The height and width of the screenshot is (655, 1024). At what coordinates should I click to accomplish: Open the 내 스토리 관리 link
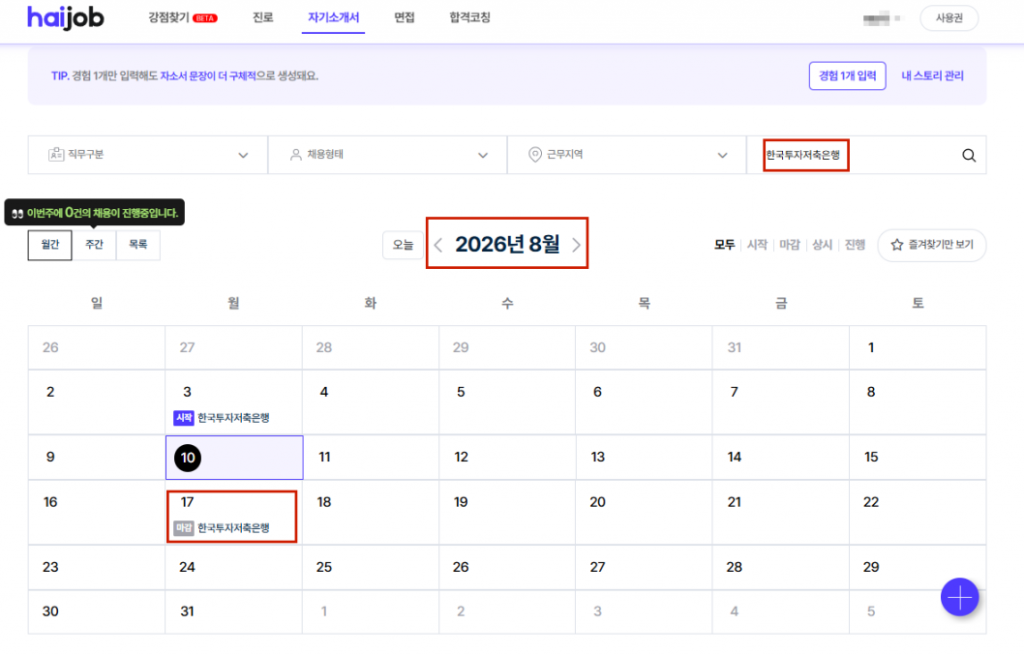(932, 76)
